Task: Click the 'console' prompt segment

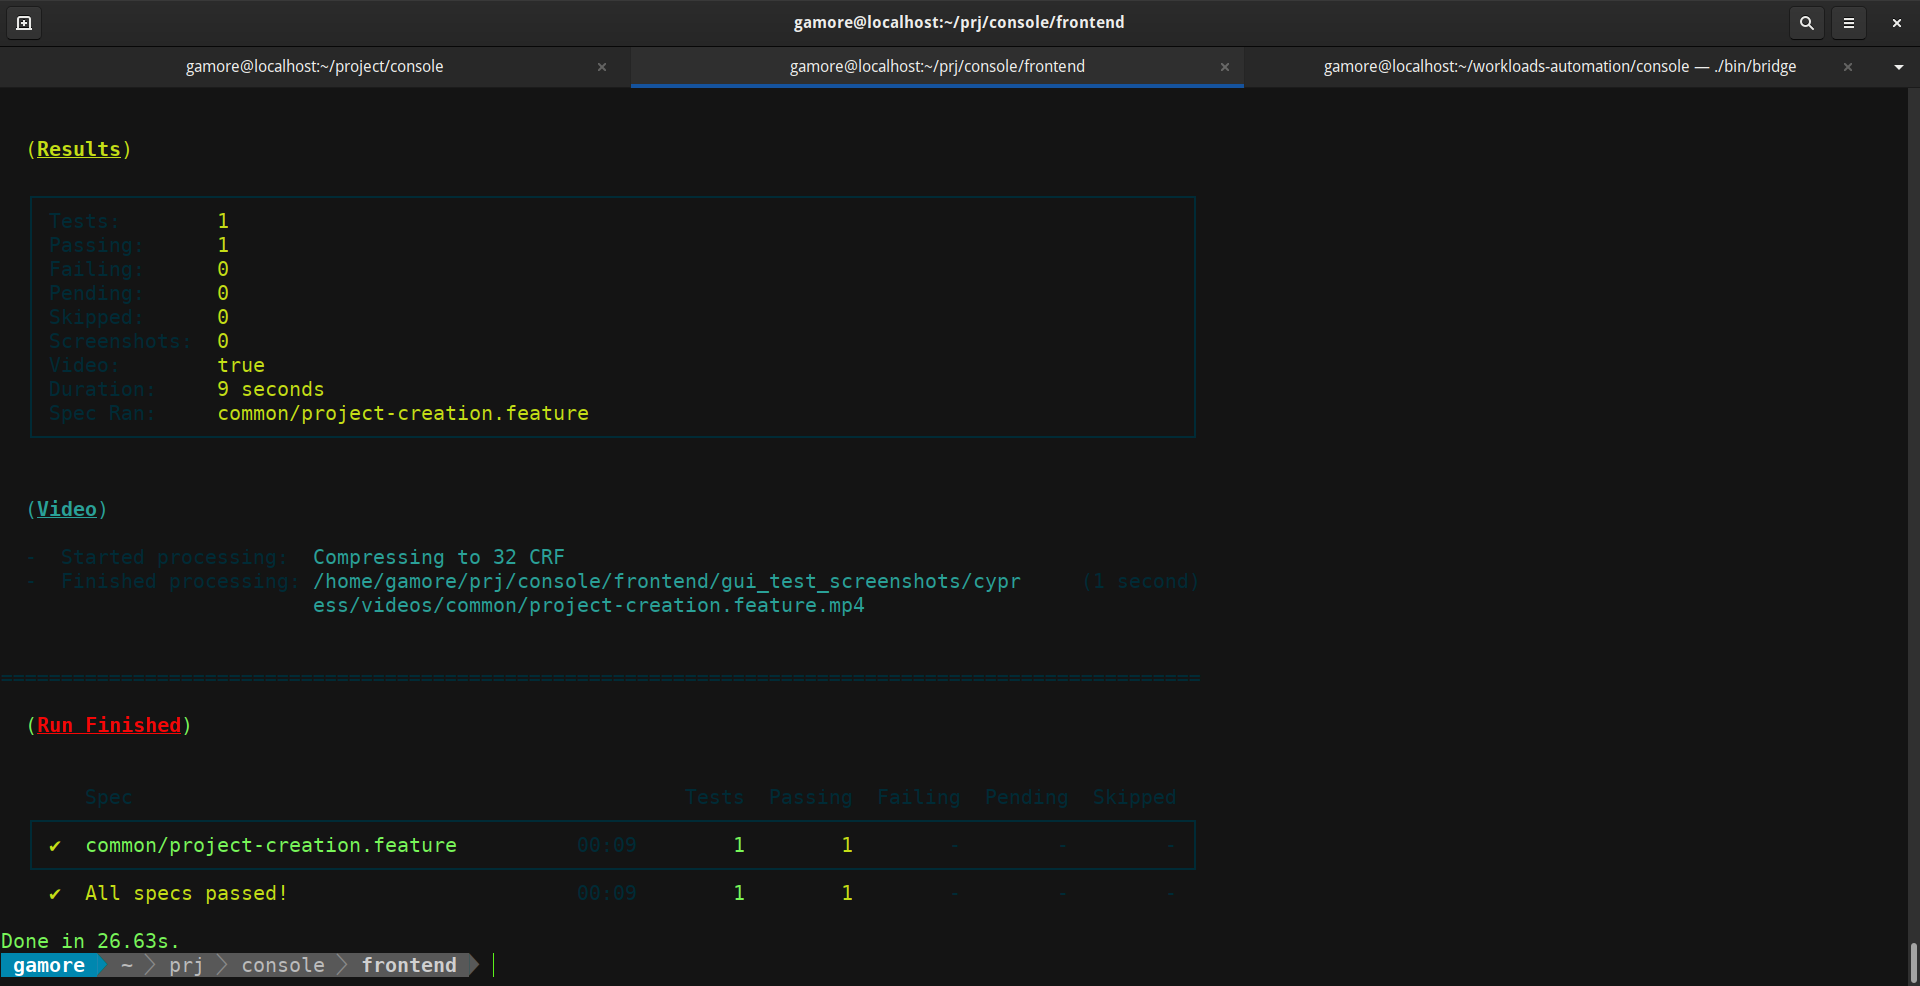Action: (x=283, y=965)
